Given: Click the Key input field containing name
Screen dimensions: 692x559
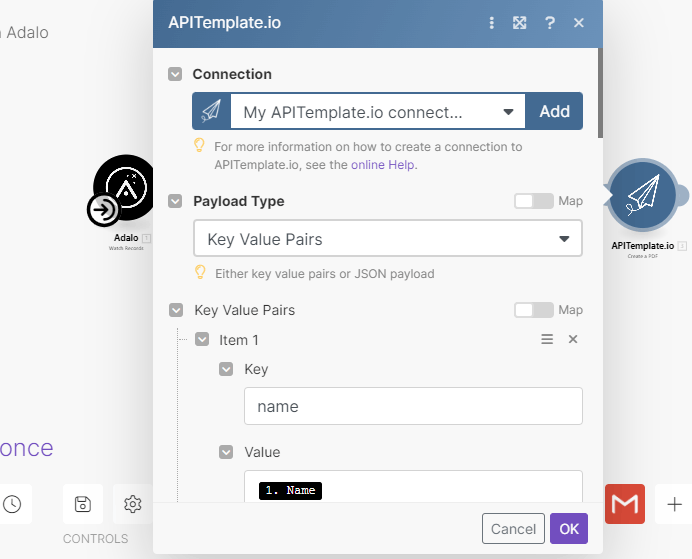Looking at the screenshot, I should 413,406.
